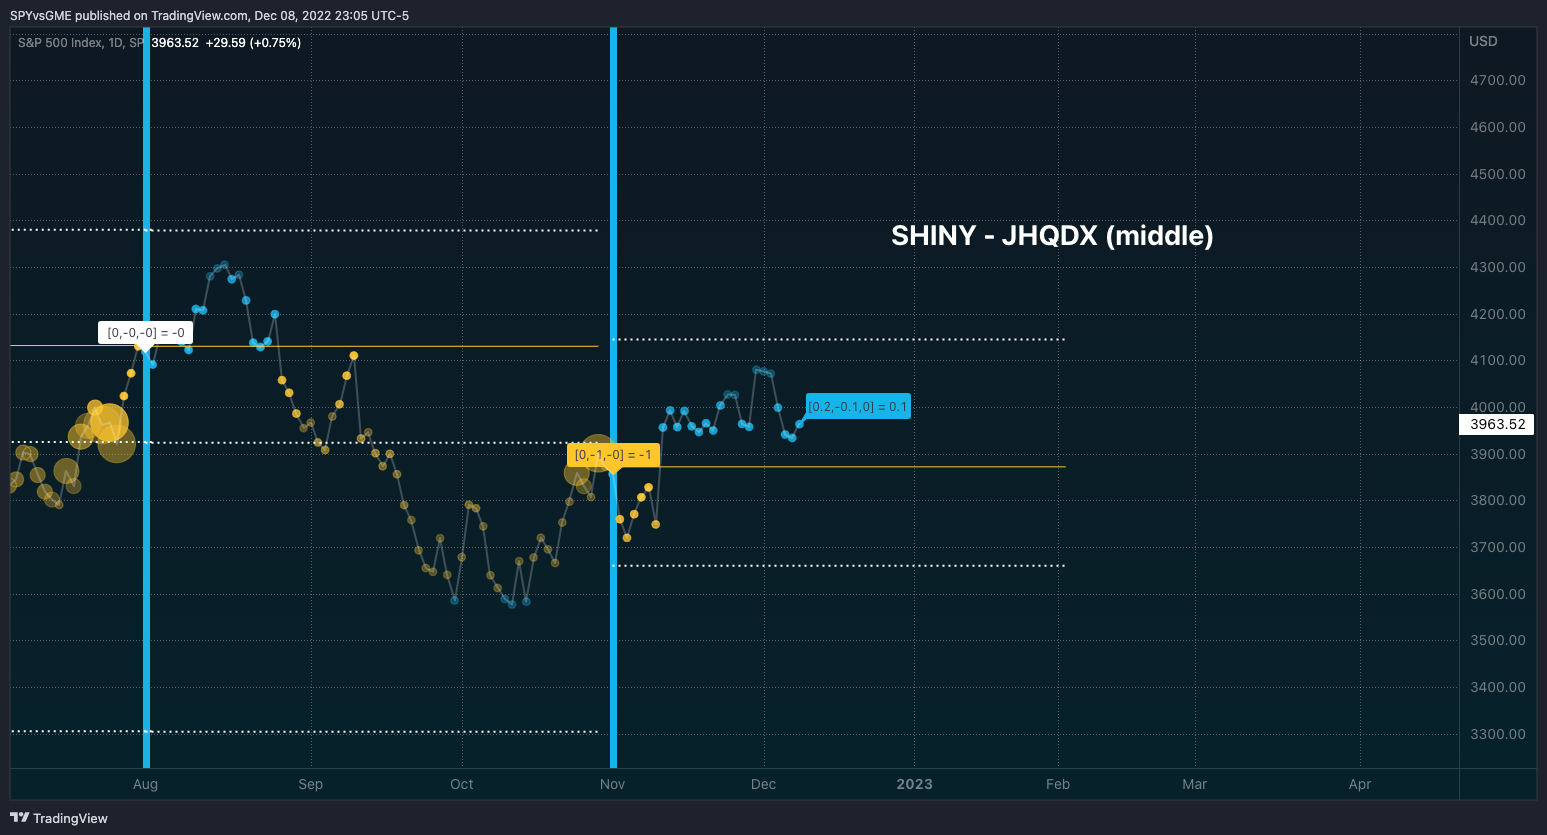Click the white label "[0,-0,-0] = -0"
This screenshot has width=1547, height=835.
click(x=146, y=333)
